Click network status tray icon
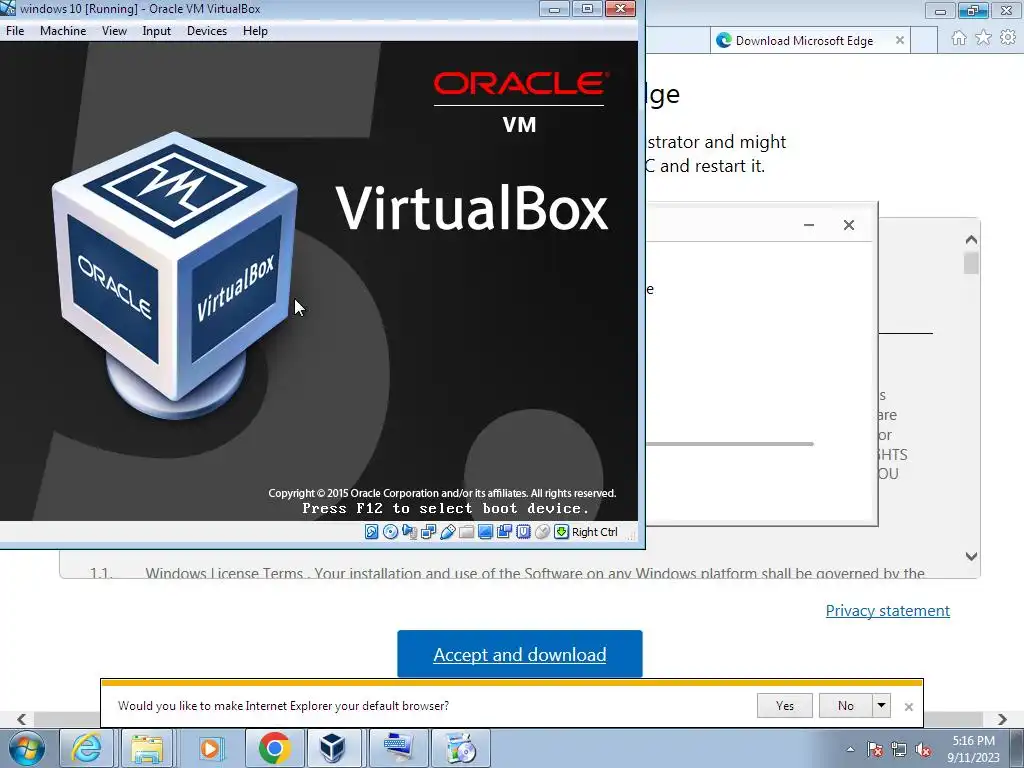The width and height of the screenshot is (1024, 768). (899, 750)
